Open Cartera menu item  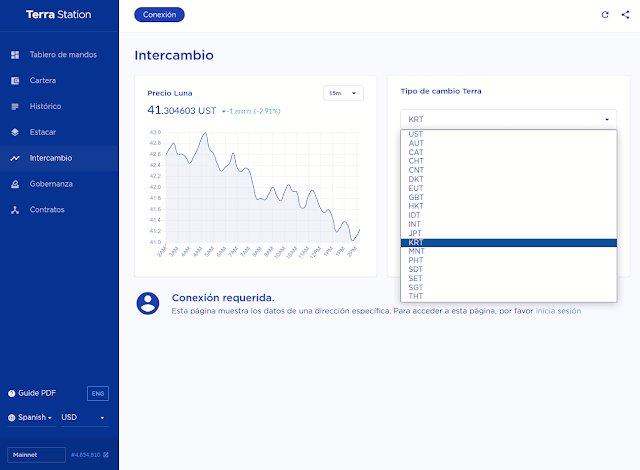click(59, 81)
